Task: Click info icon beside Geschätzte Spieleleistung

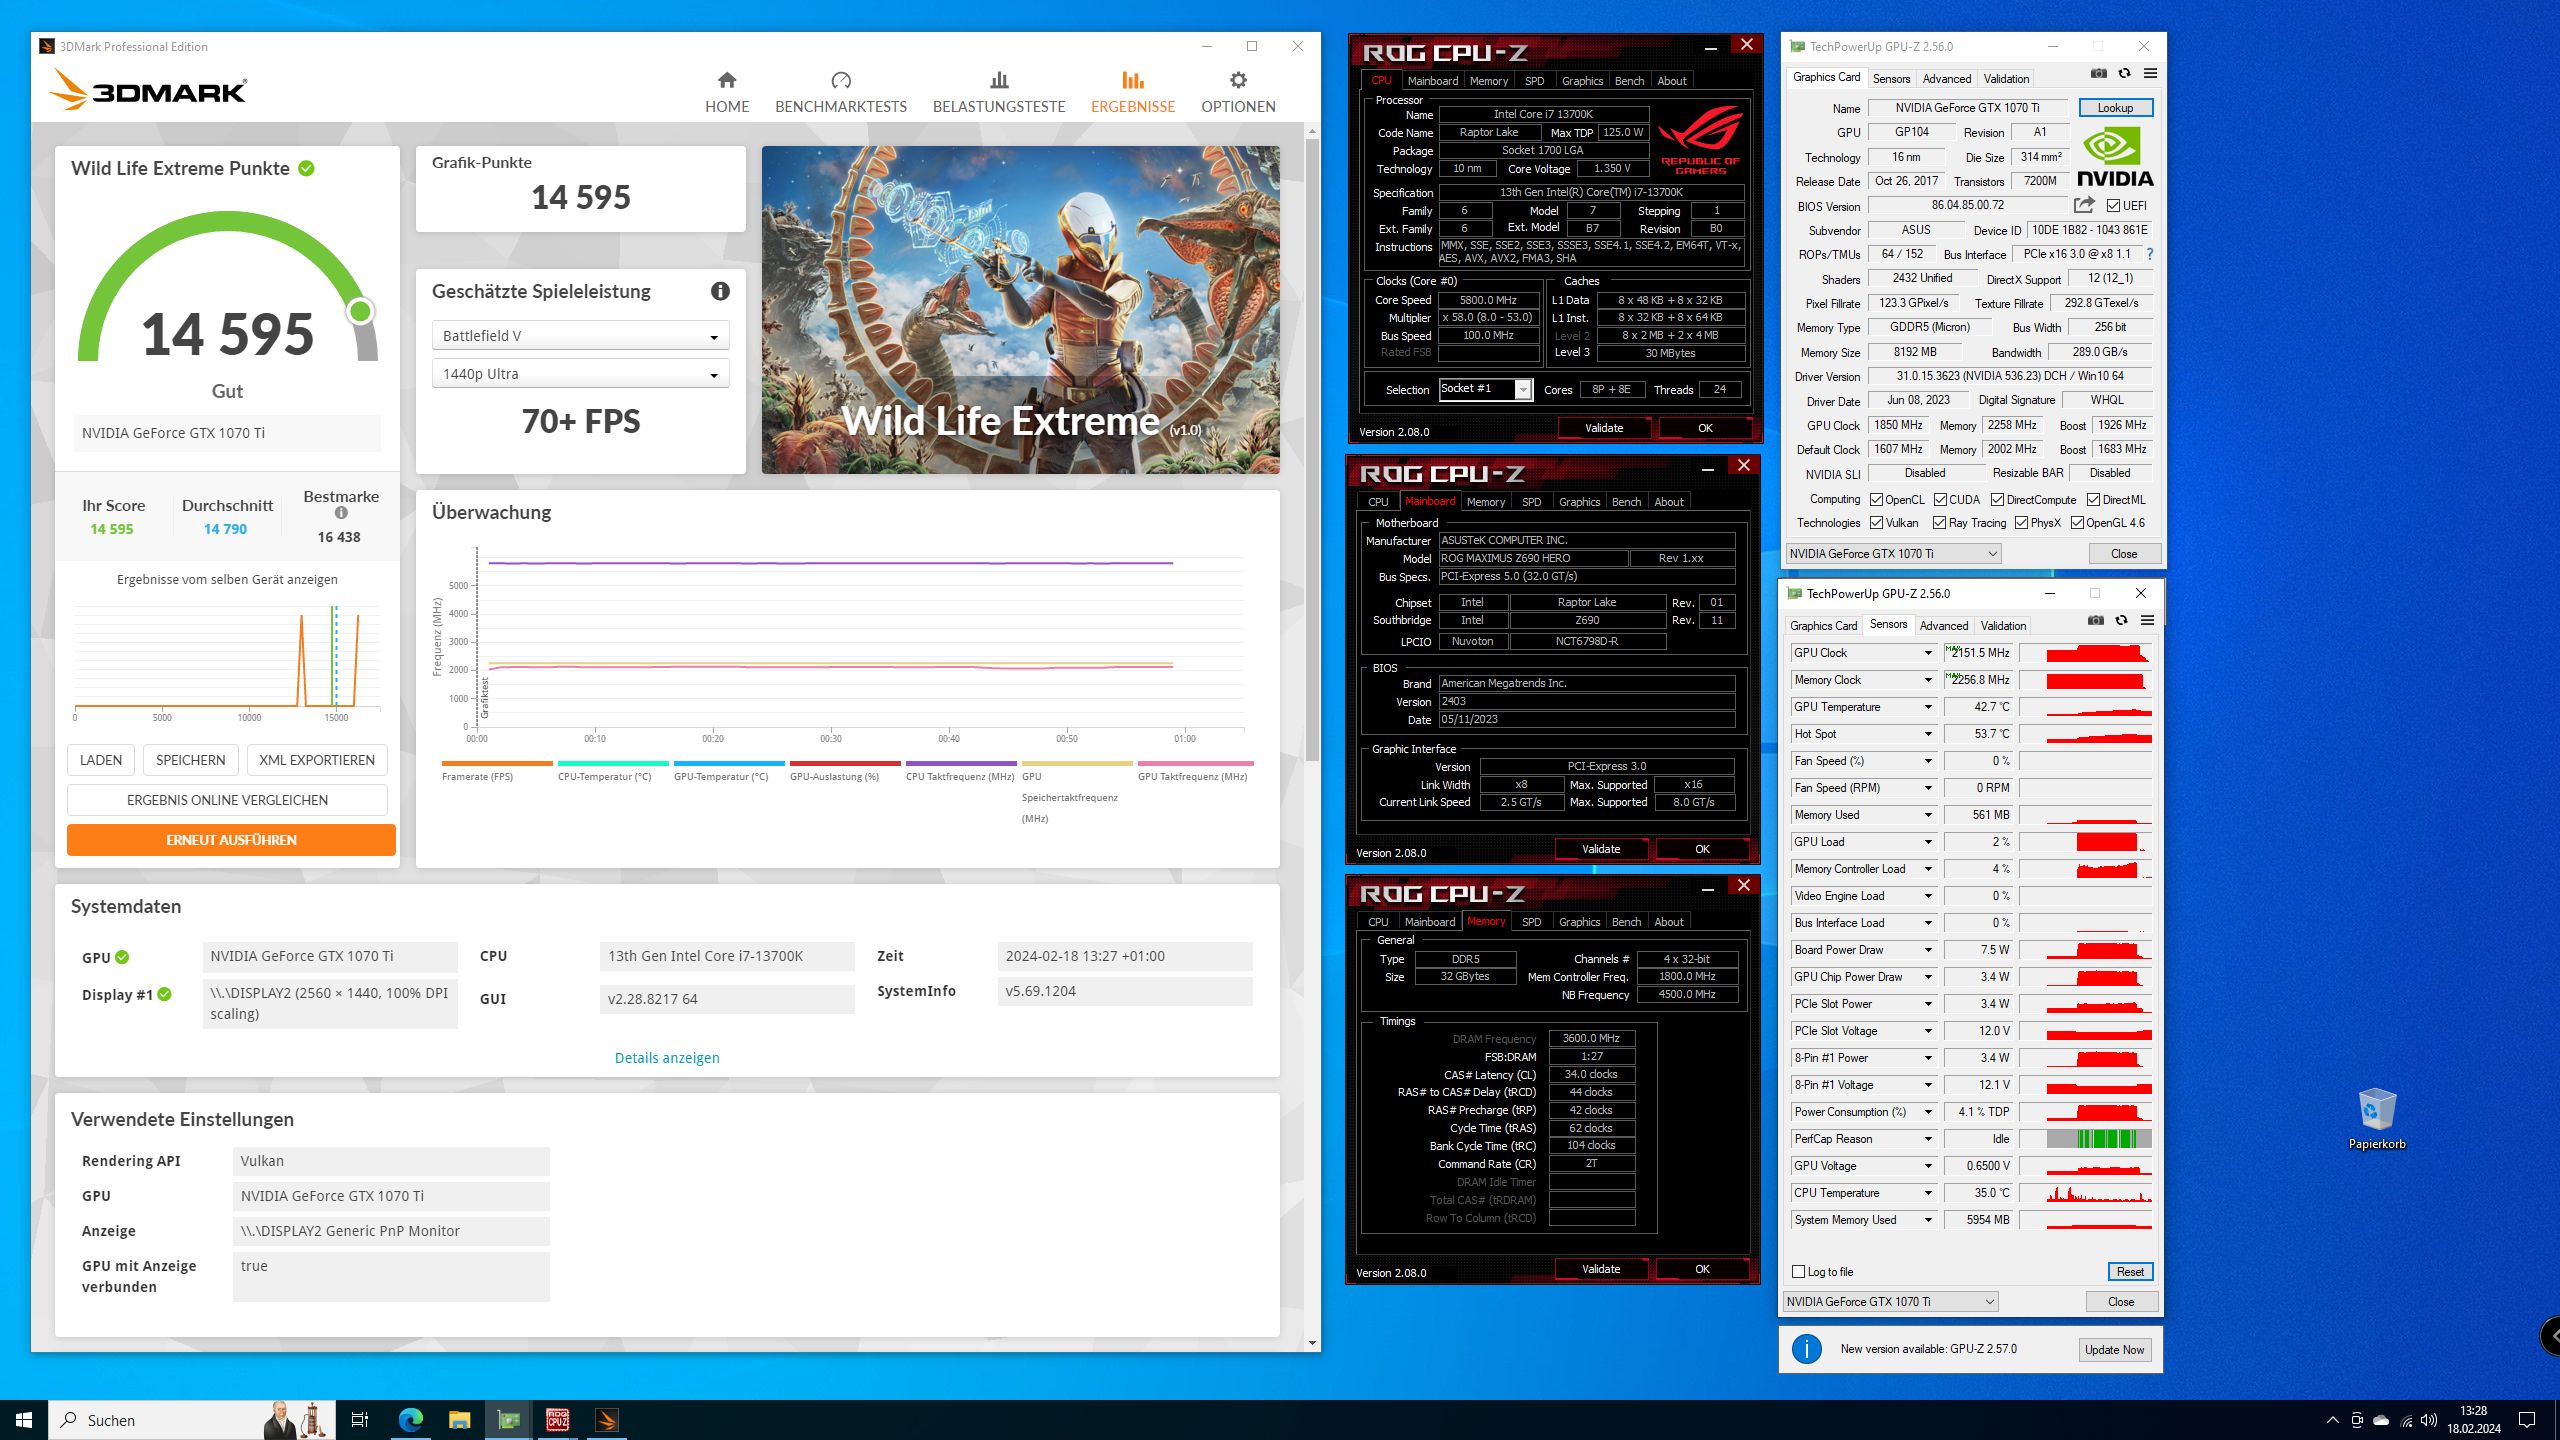Action: click(x=720, y=291)
